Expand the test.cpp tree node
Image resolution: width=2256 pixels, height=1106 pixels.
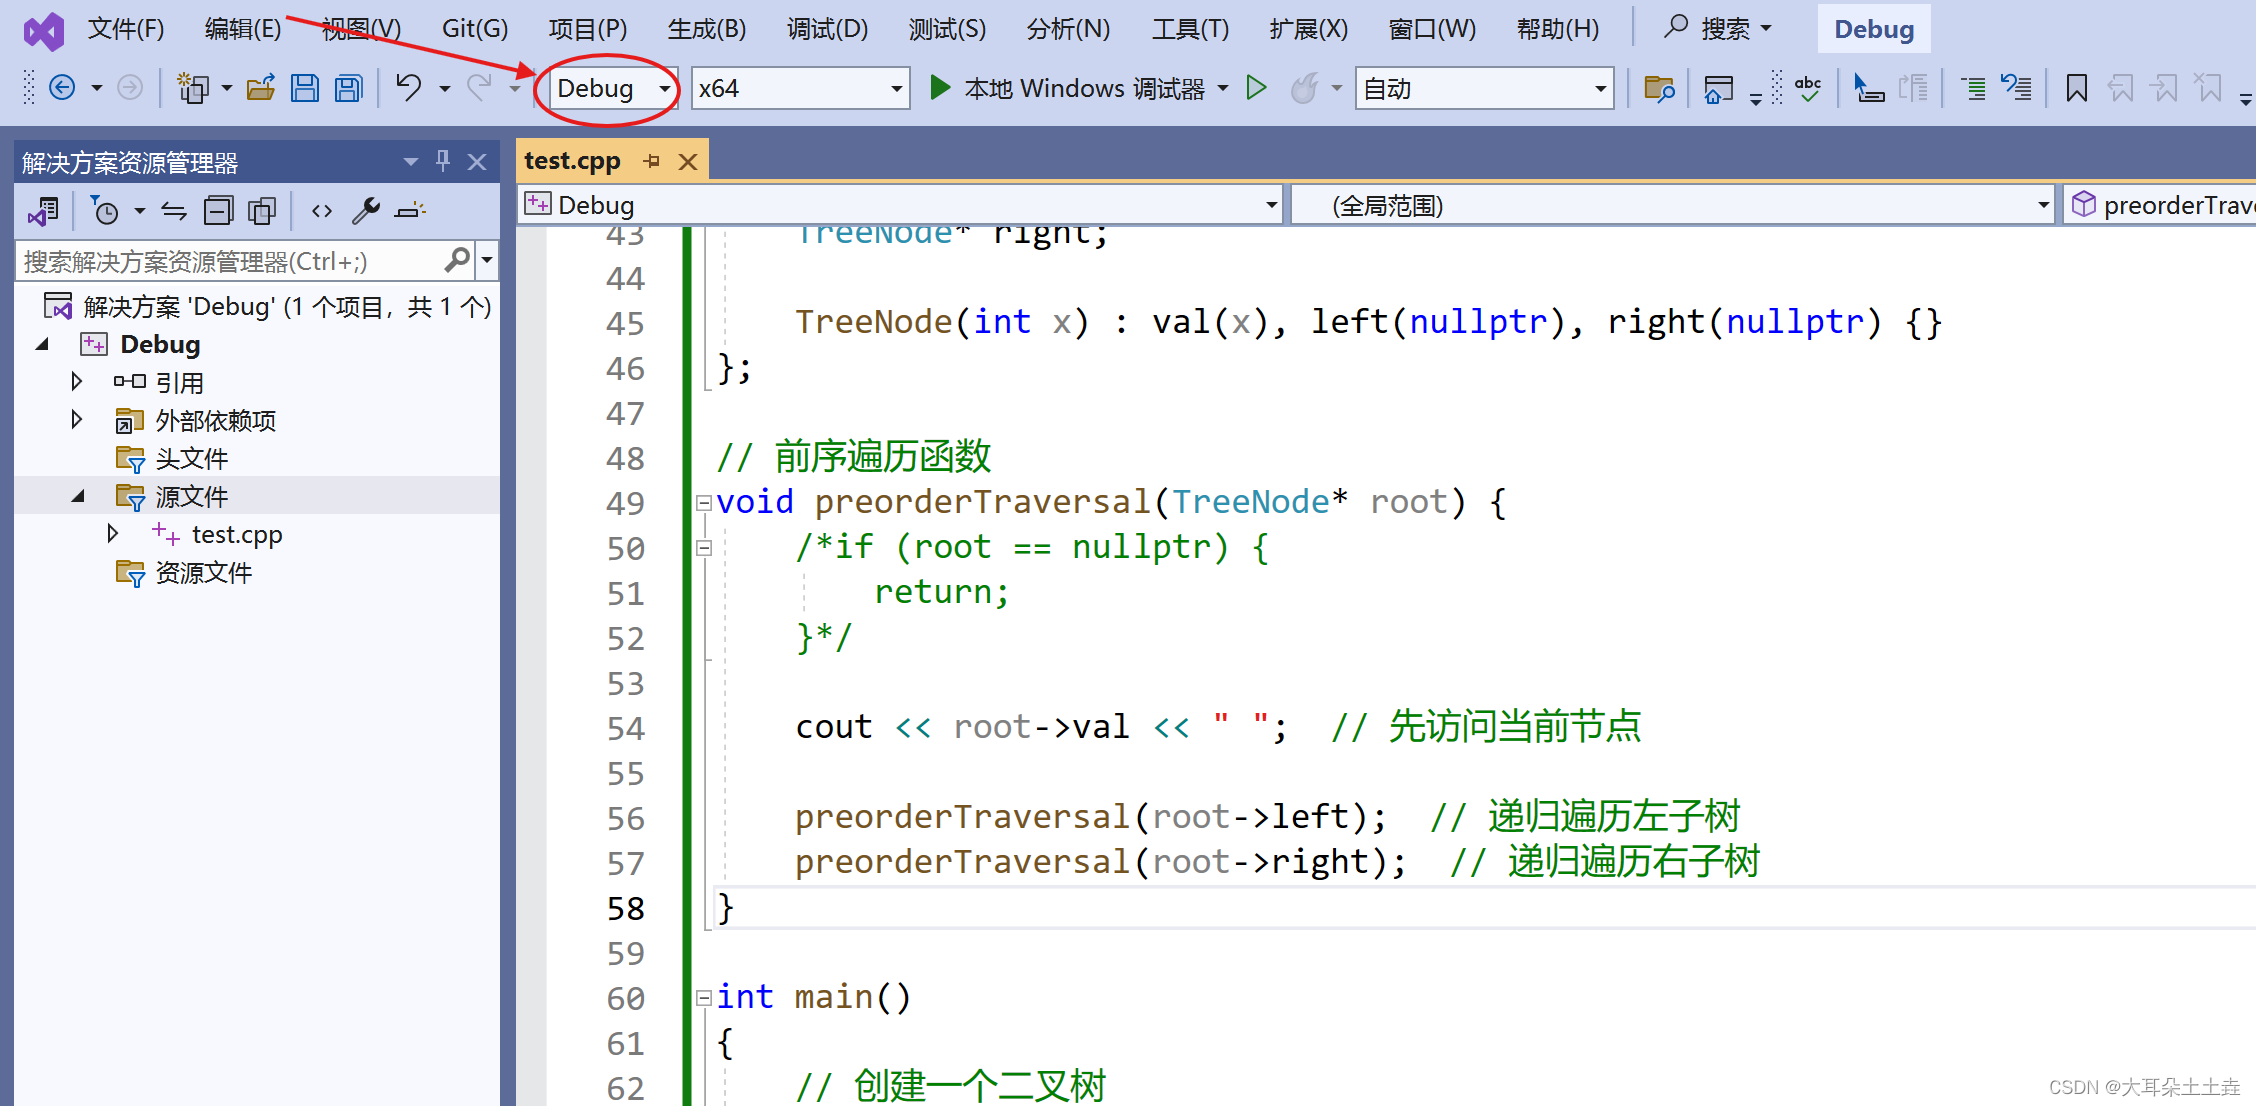(113, 533)
